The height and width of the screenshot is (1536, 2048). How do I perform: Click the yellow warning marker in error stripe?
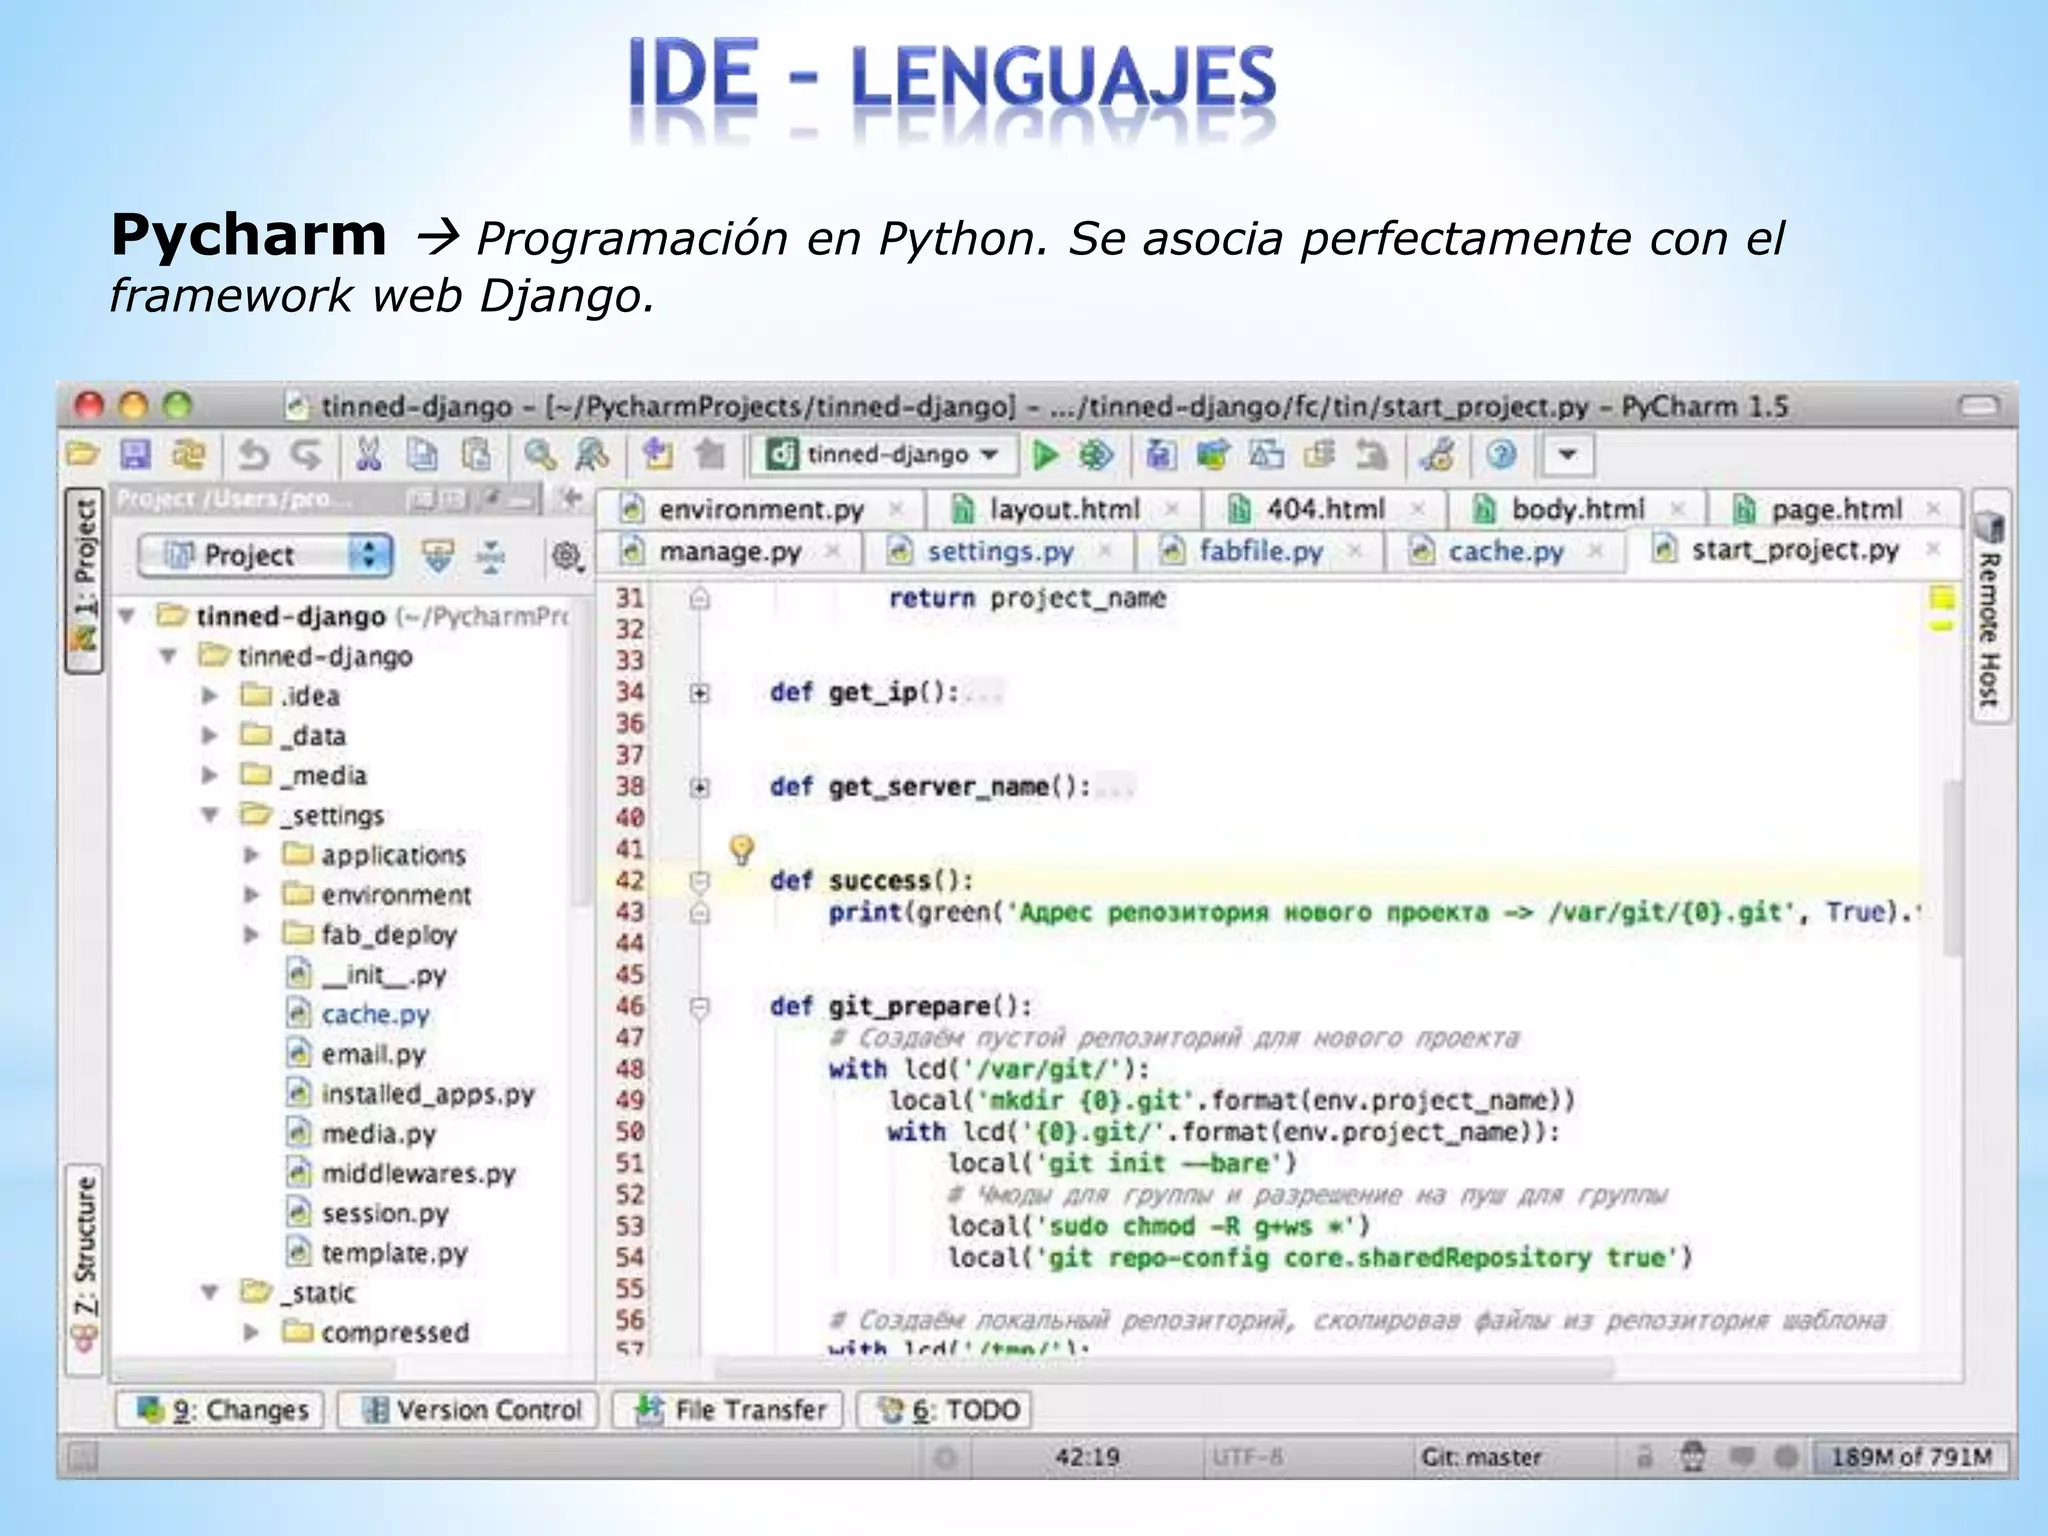(x=1941, y=627)
